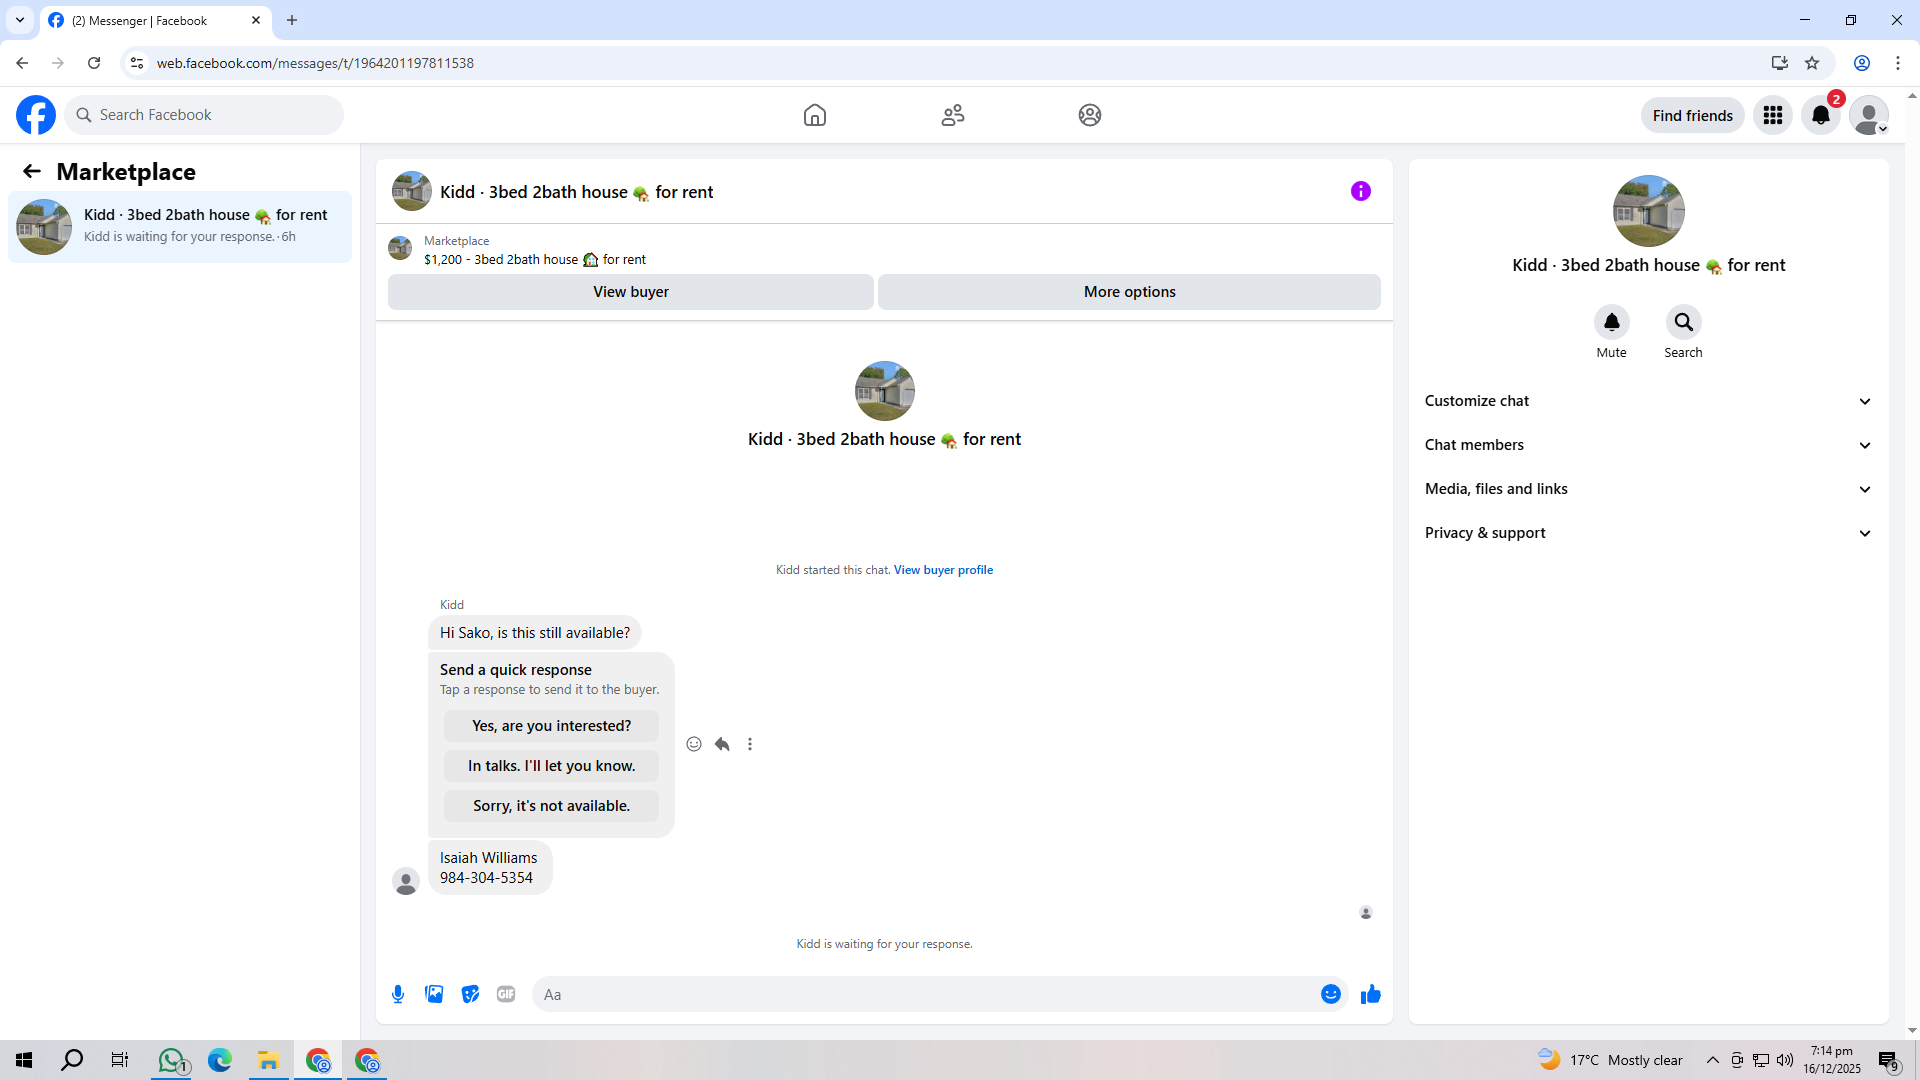Open the Groups icon in top navigation

1090,115
